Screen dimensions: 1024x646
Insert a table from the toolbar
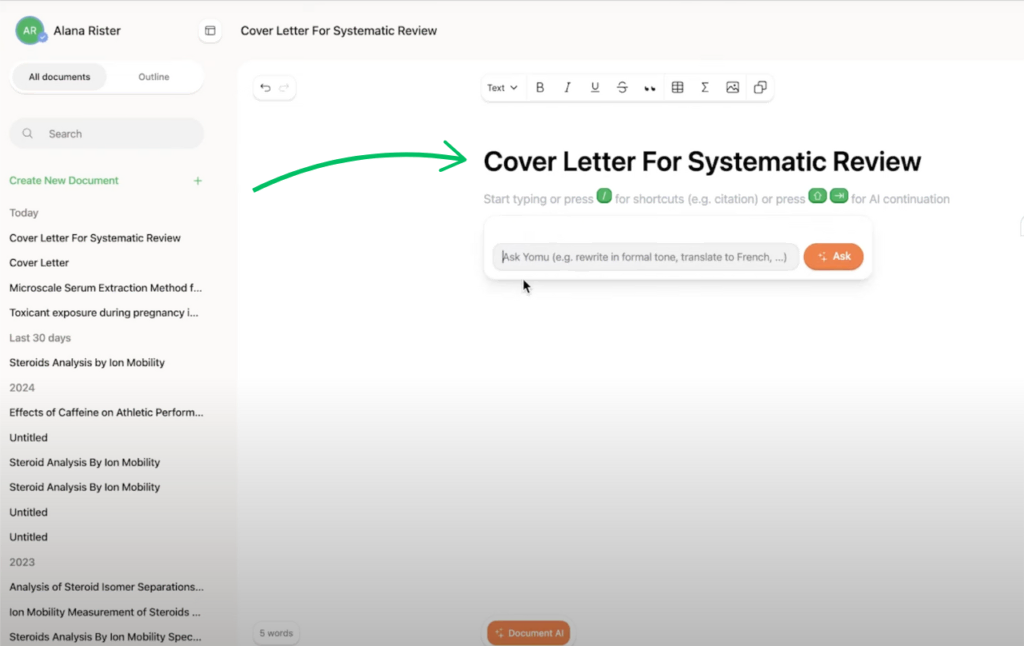pyautogui.click(x=677, y=88)
